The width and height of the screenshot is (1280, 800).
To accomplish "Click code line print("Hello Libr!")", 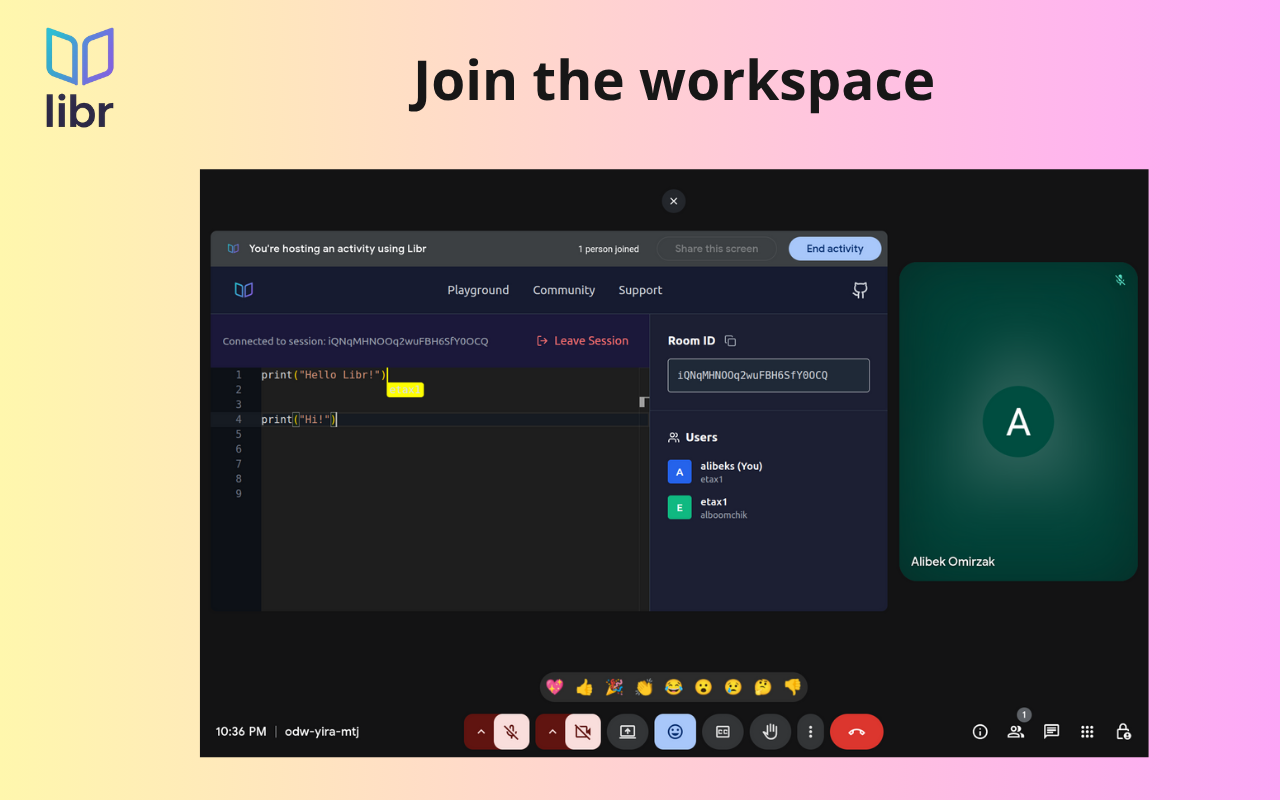I will [x=324, y=375].
